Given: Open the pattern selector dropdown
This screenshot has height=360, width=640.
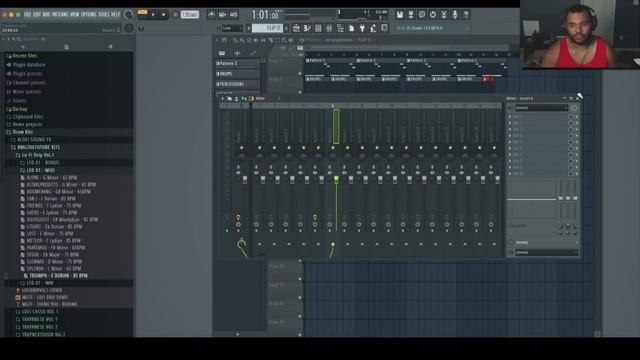Looking at the screenshot, I should (x=267, y=28).
